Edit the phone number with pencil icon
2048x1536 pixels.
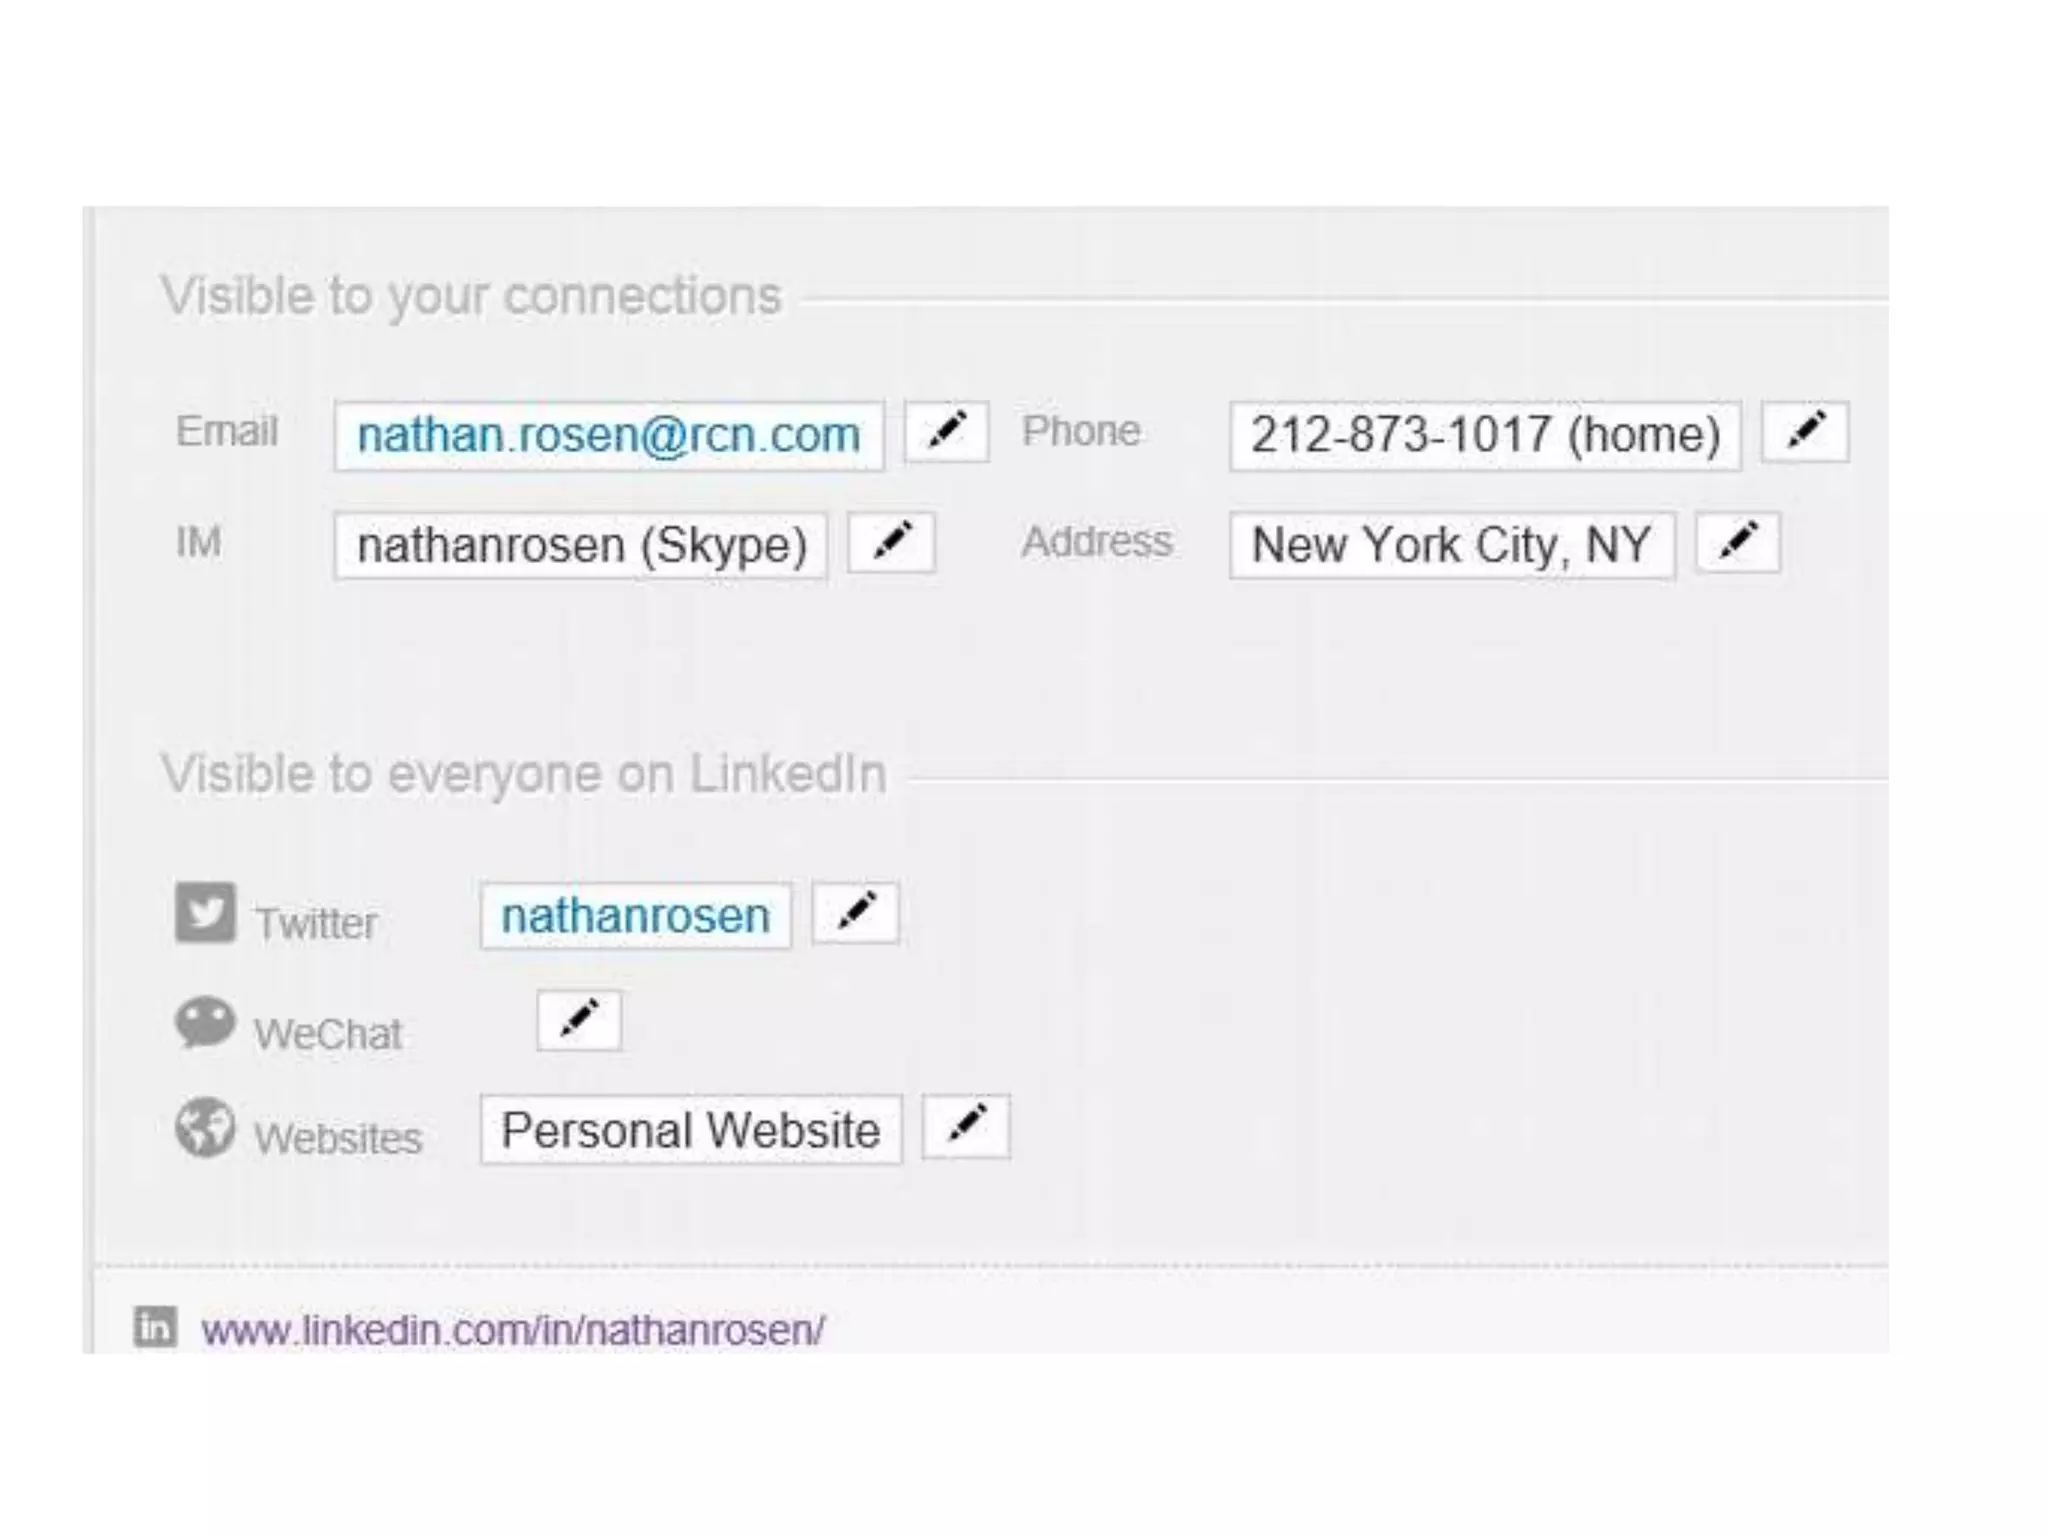(x=1805, y=432)
